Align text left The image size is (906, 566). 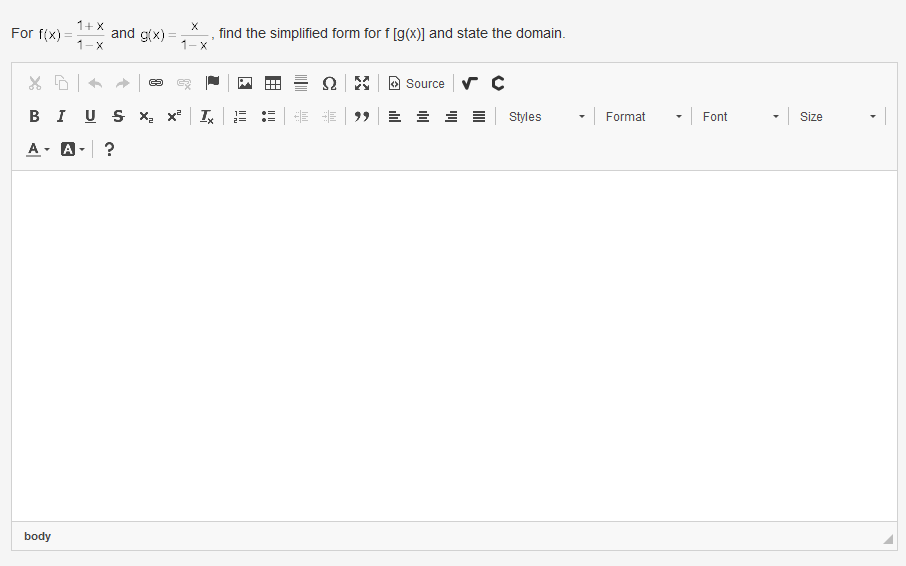tap(395, 117)
